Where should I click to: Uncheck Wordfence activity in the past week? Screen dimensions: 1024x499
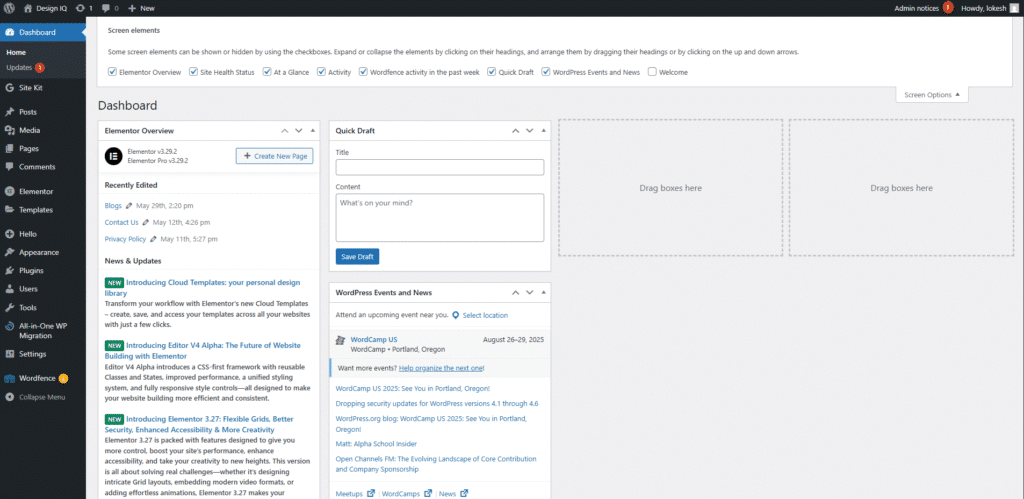point(363,72)
